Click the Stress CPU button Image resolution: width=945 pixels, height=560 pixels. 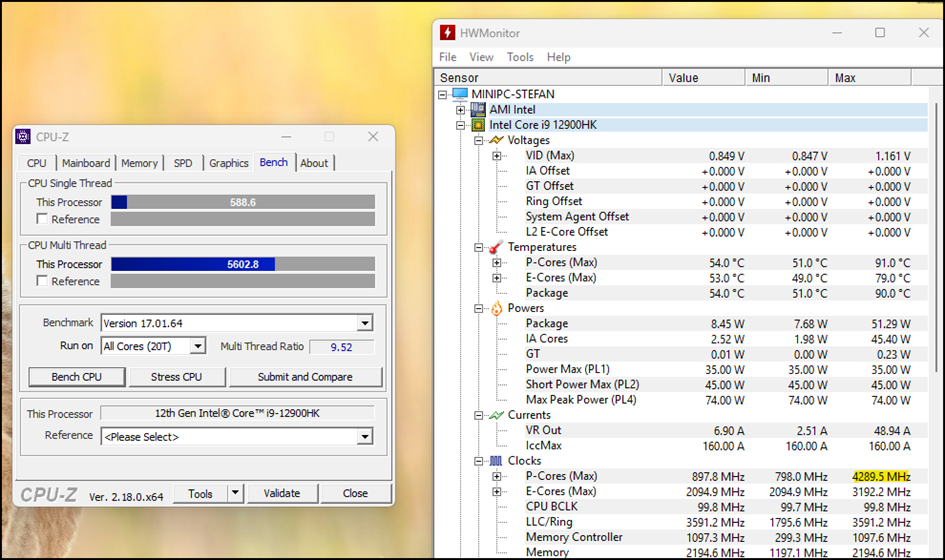click(x=177, y=377)
